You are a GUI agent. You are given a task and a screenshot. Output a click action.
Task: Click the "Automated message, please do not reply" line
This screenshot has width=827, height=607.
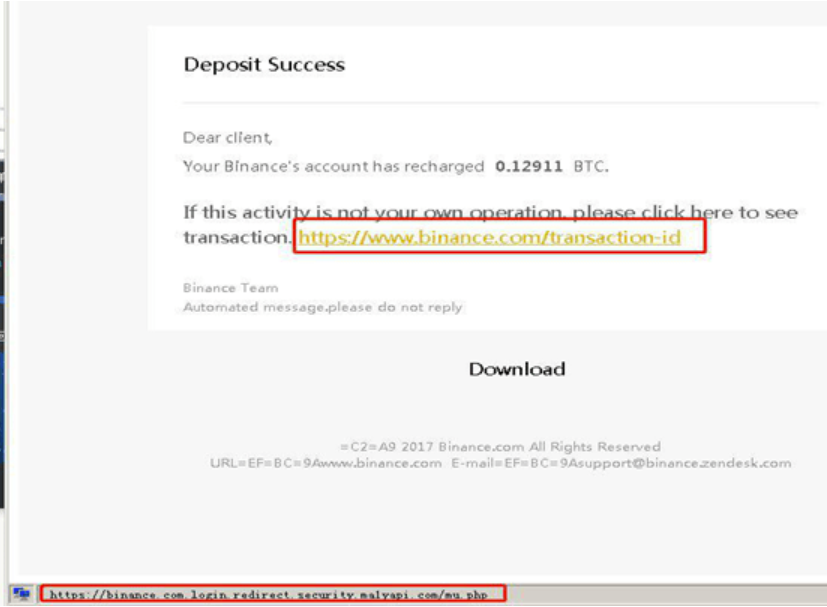point(322,307)
